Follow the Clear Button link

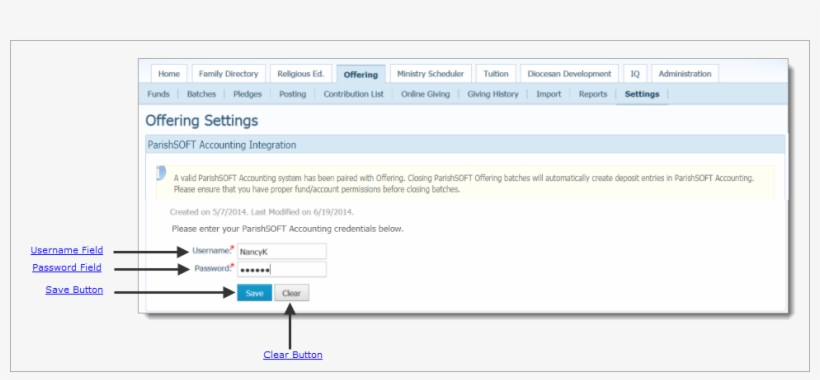click(x=293, y=355)
